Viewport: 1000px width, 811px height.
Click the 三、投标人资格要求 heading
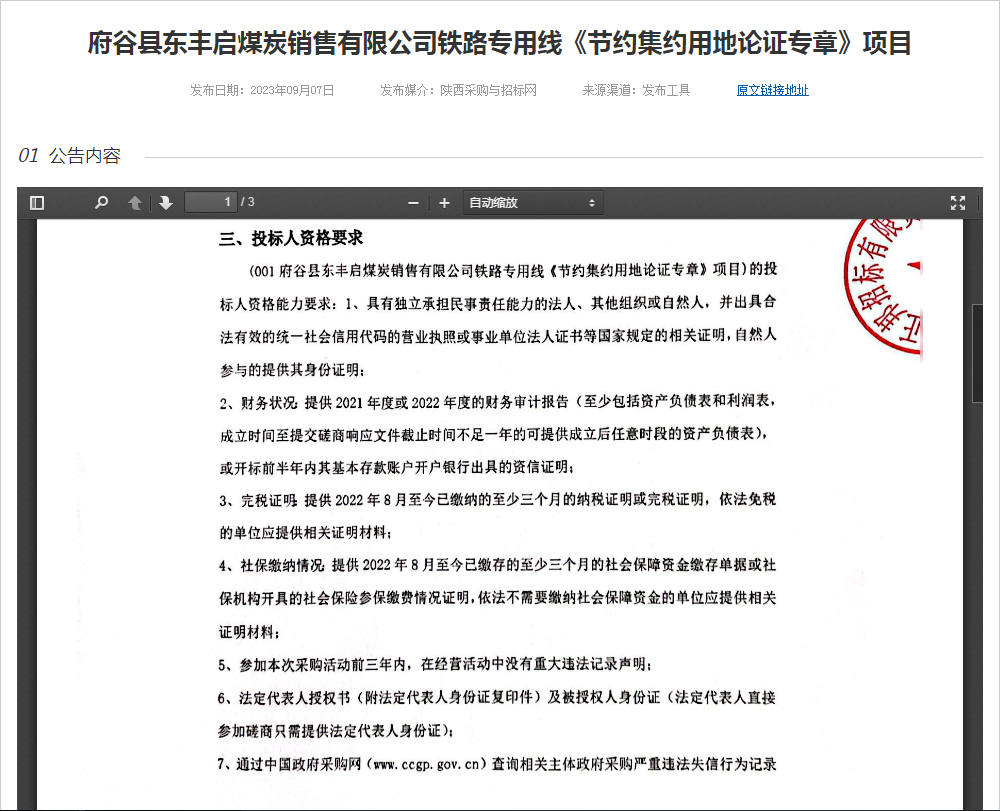tap(291, 238)
